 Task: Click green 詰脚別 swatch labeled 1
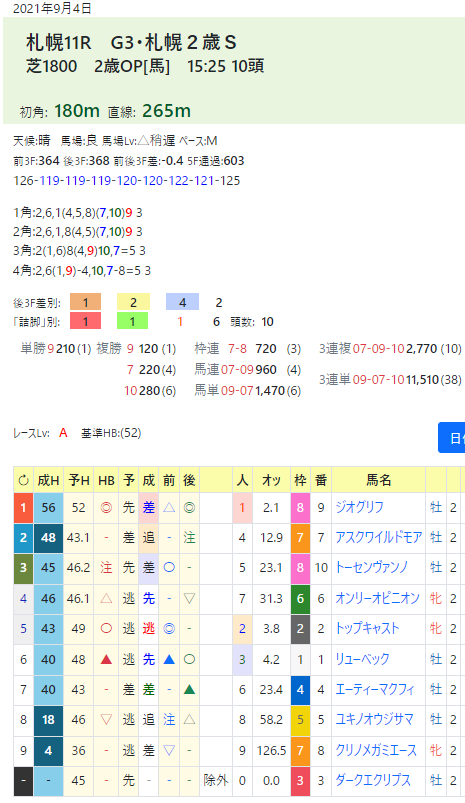[x=132, y=322]
